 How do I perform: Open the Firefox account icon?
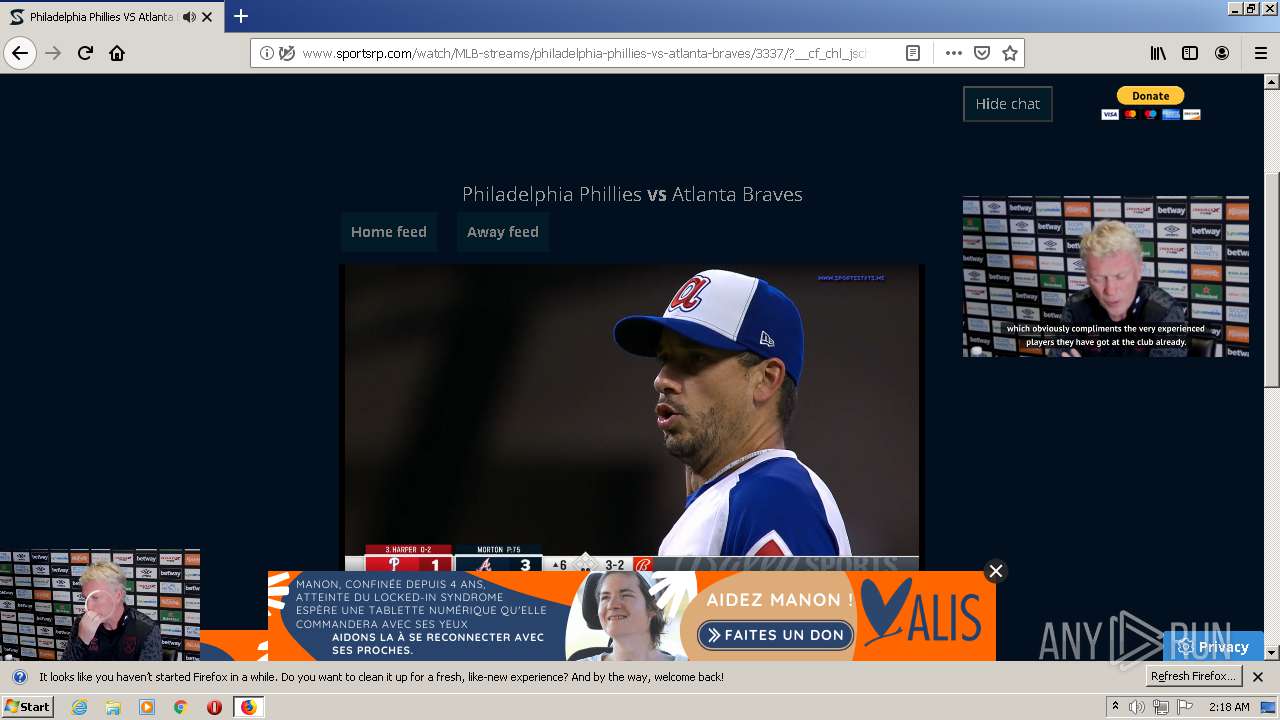pyautogui.click(x=1222, y=53)
